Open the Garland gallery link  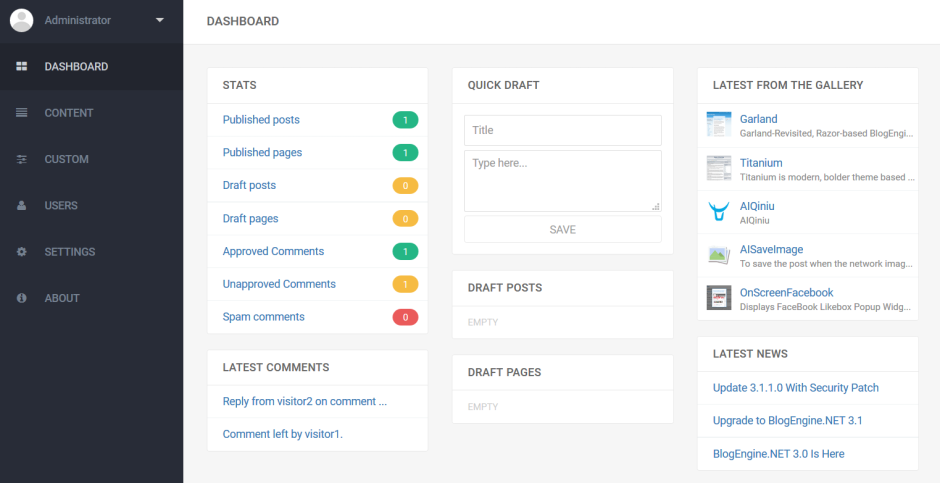tap(758, 119)
